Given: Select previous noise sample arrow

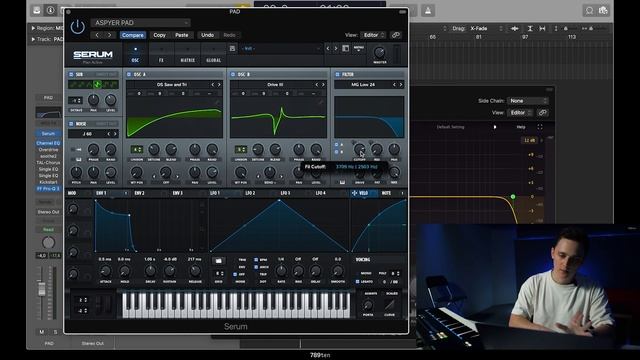Looking at the screenshot, I should [108, 134].
